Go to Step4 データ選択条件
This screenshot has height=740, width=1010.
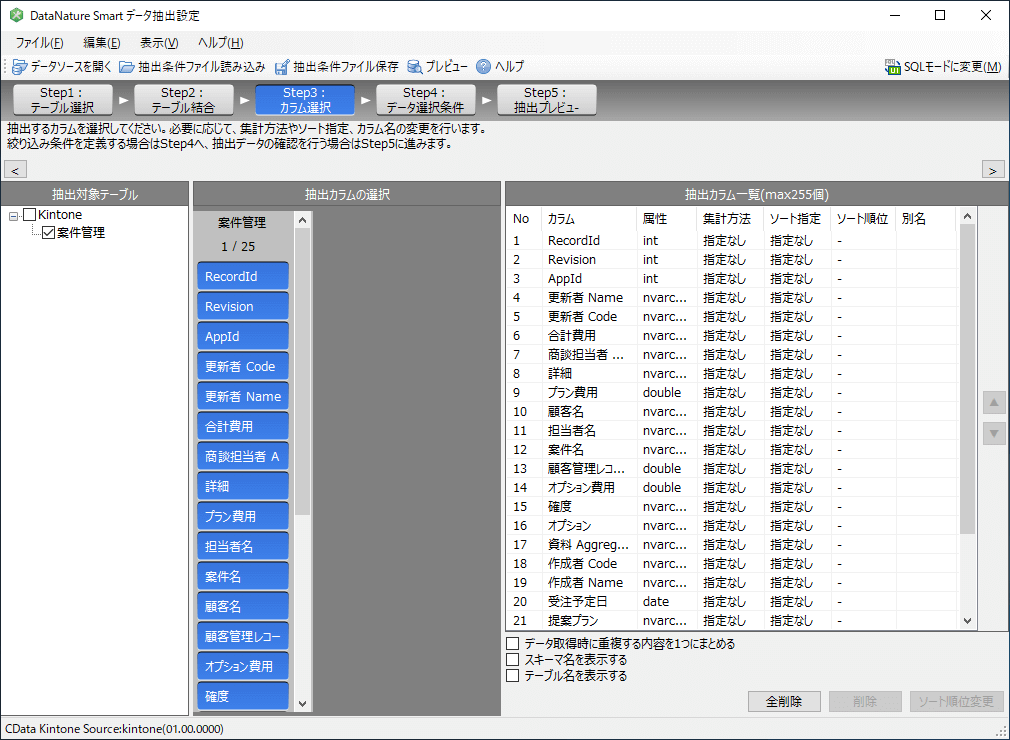pos(425,100)
